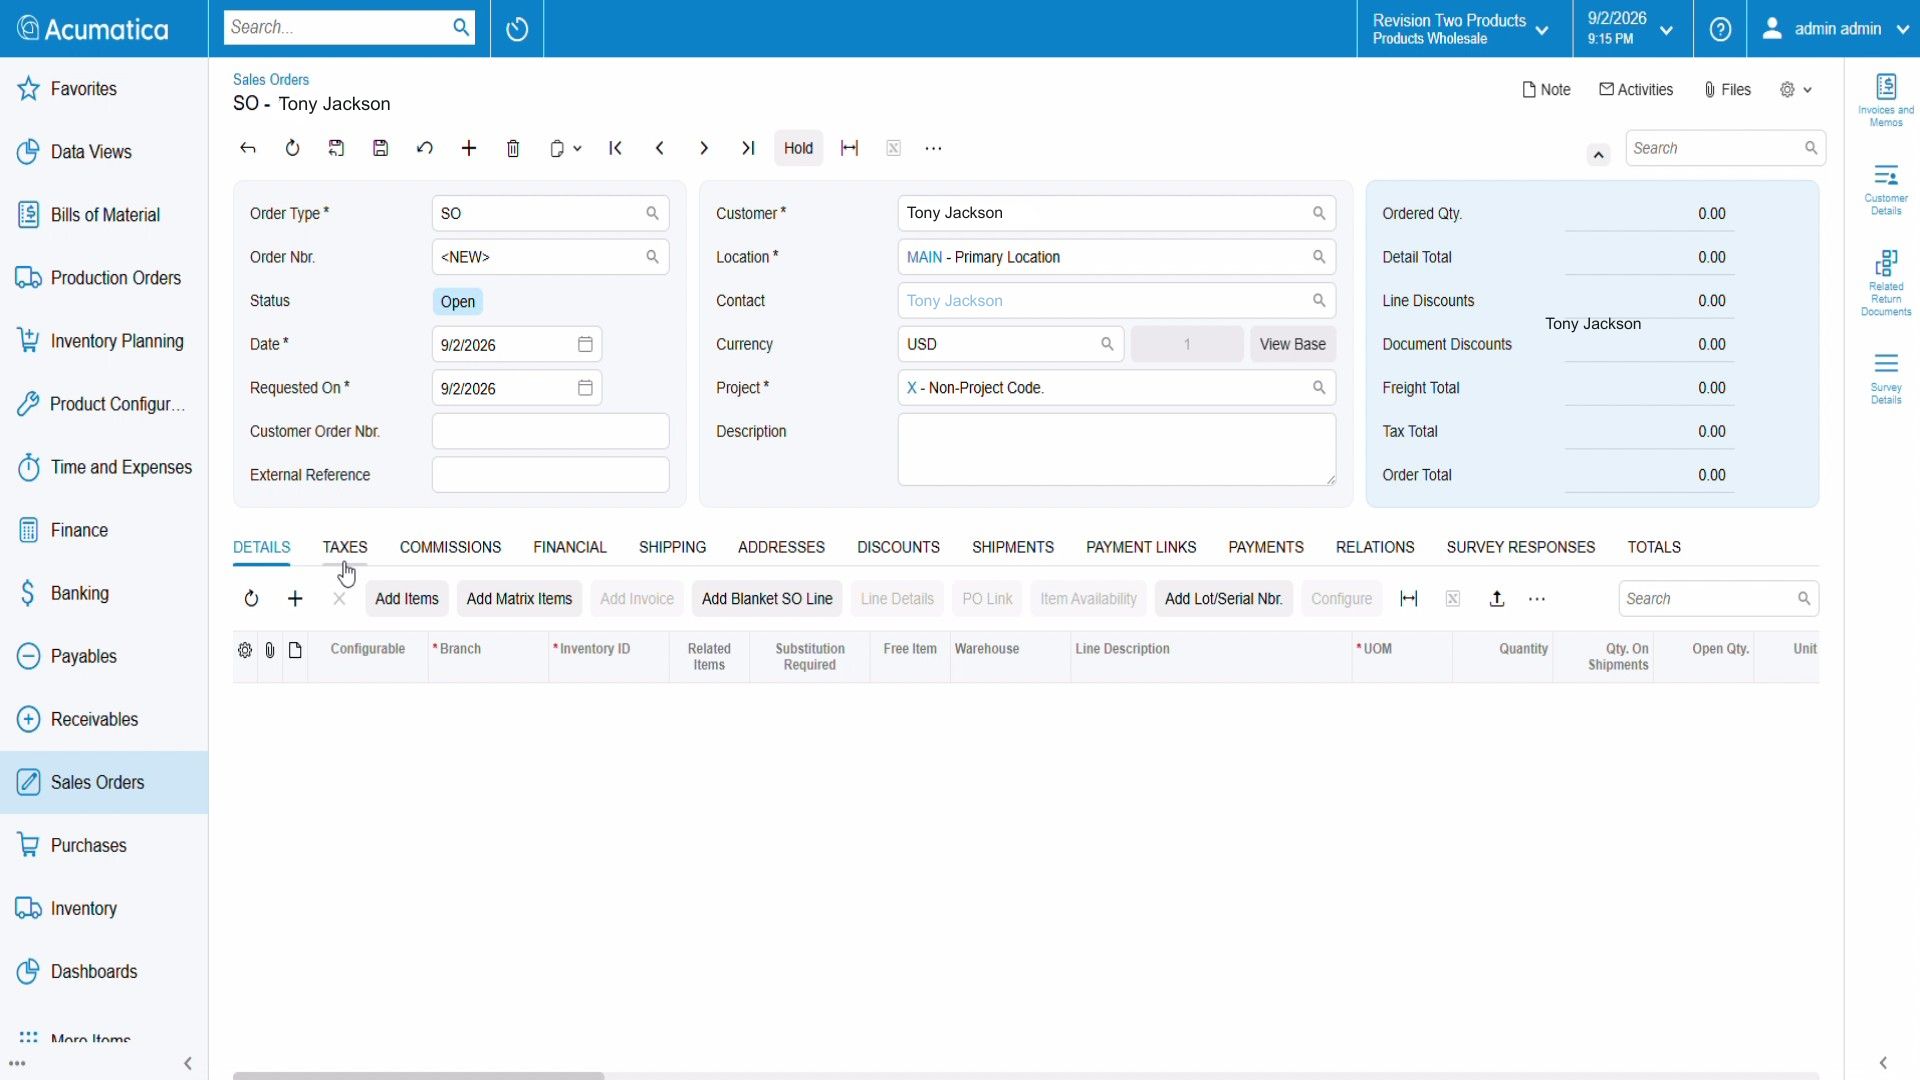Image resolution: width=1920 pixels, height=1080 pixels.
Task: Open Time and Expenses workspace
Action: click(104, 467)
